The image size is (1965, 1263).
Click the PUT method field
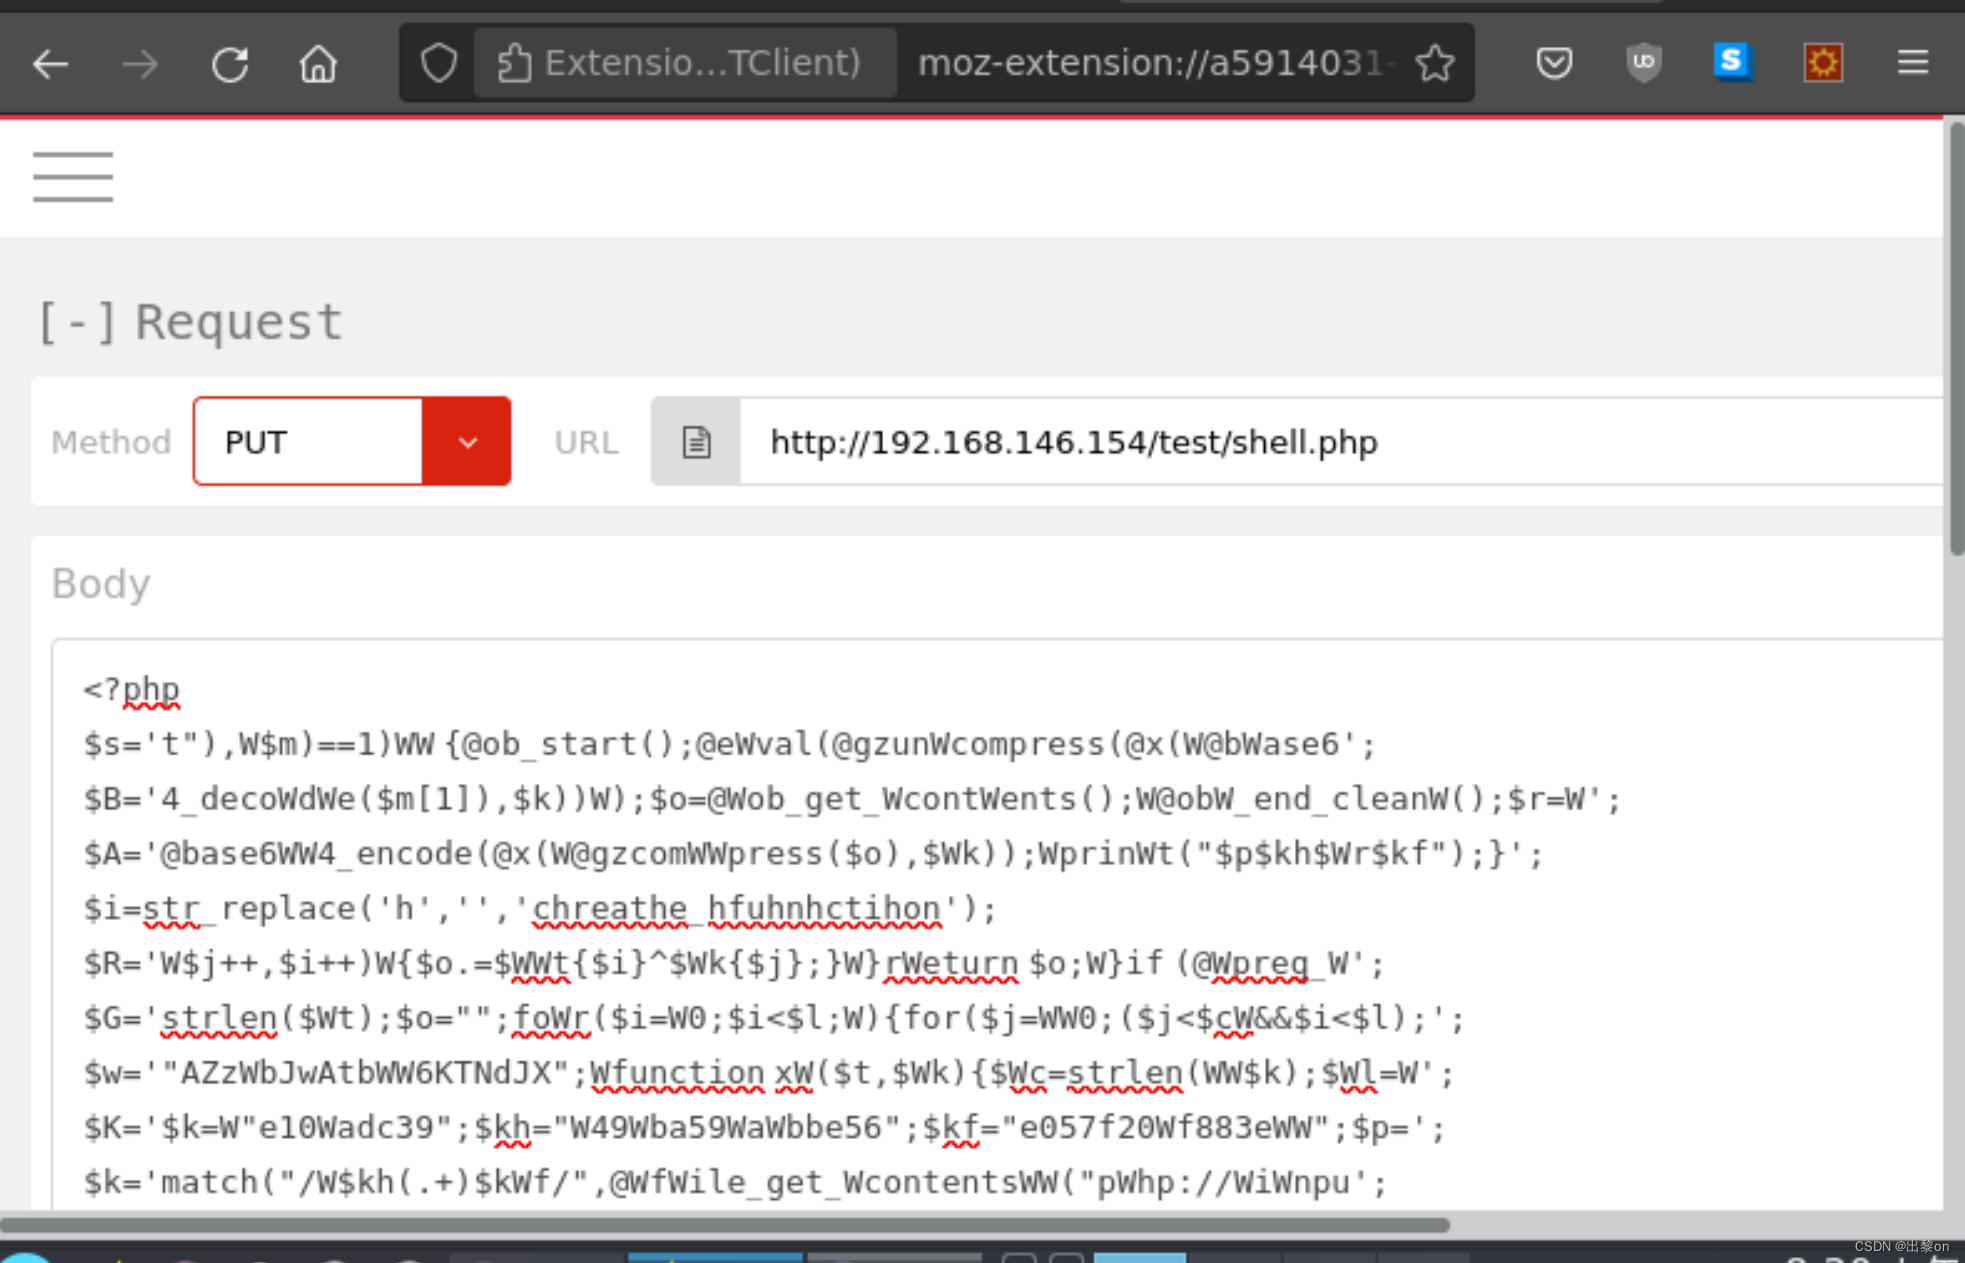[308, 441]
